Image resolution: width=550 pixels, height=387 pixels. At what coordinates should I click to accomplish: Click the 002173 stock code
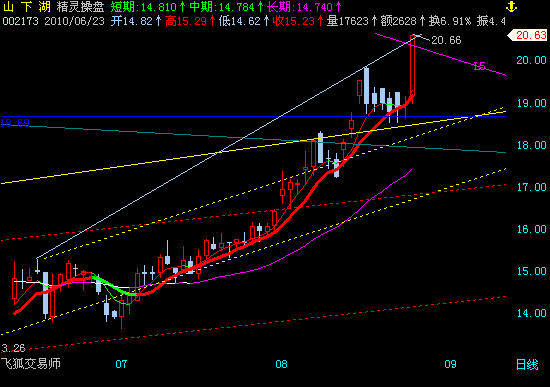pos(20,21)
